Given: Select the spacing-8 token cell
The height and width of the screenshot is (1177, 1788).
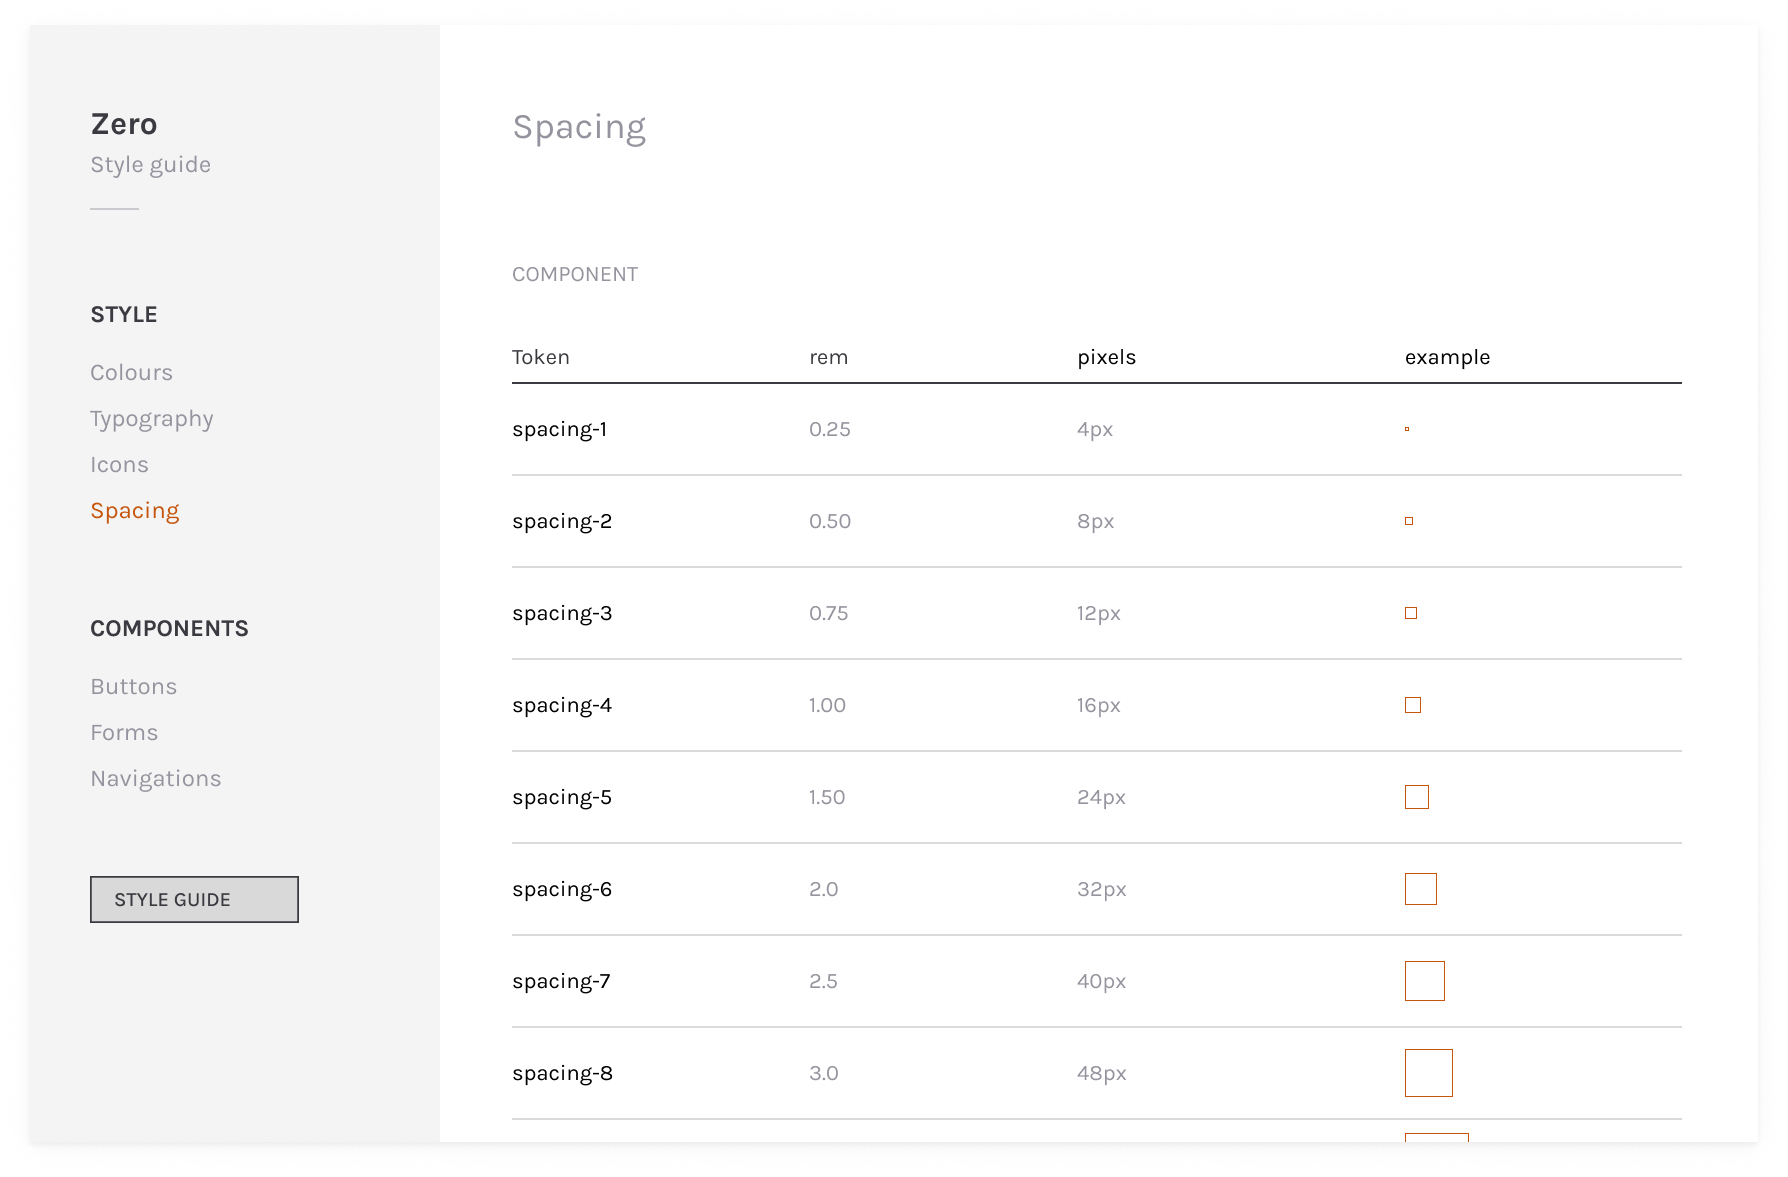Looking at the screenshot, I should click(562, 1074).
